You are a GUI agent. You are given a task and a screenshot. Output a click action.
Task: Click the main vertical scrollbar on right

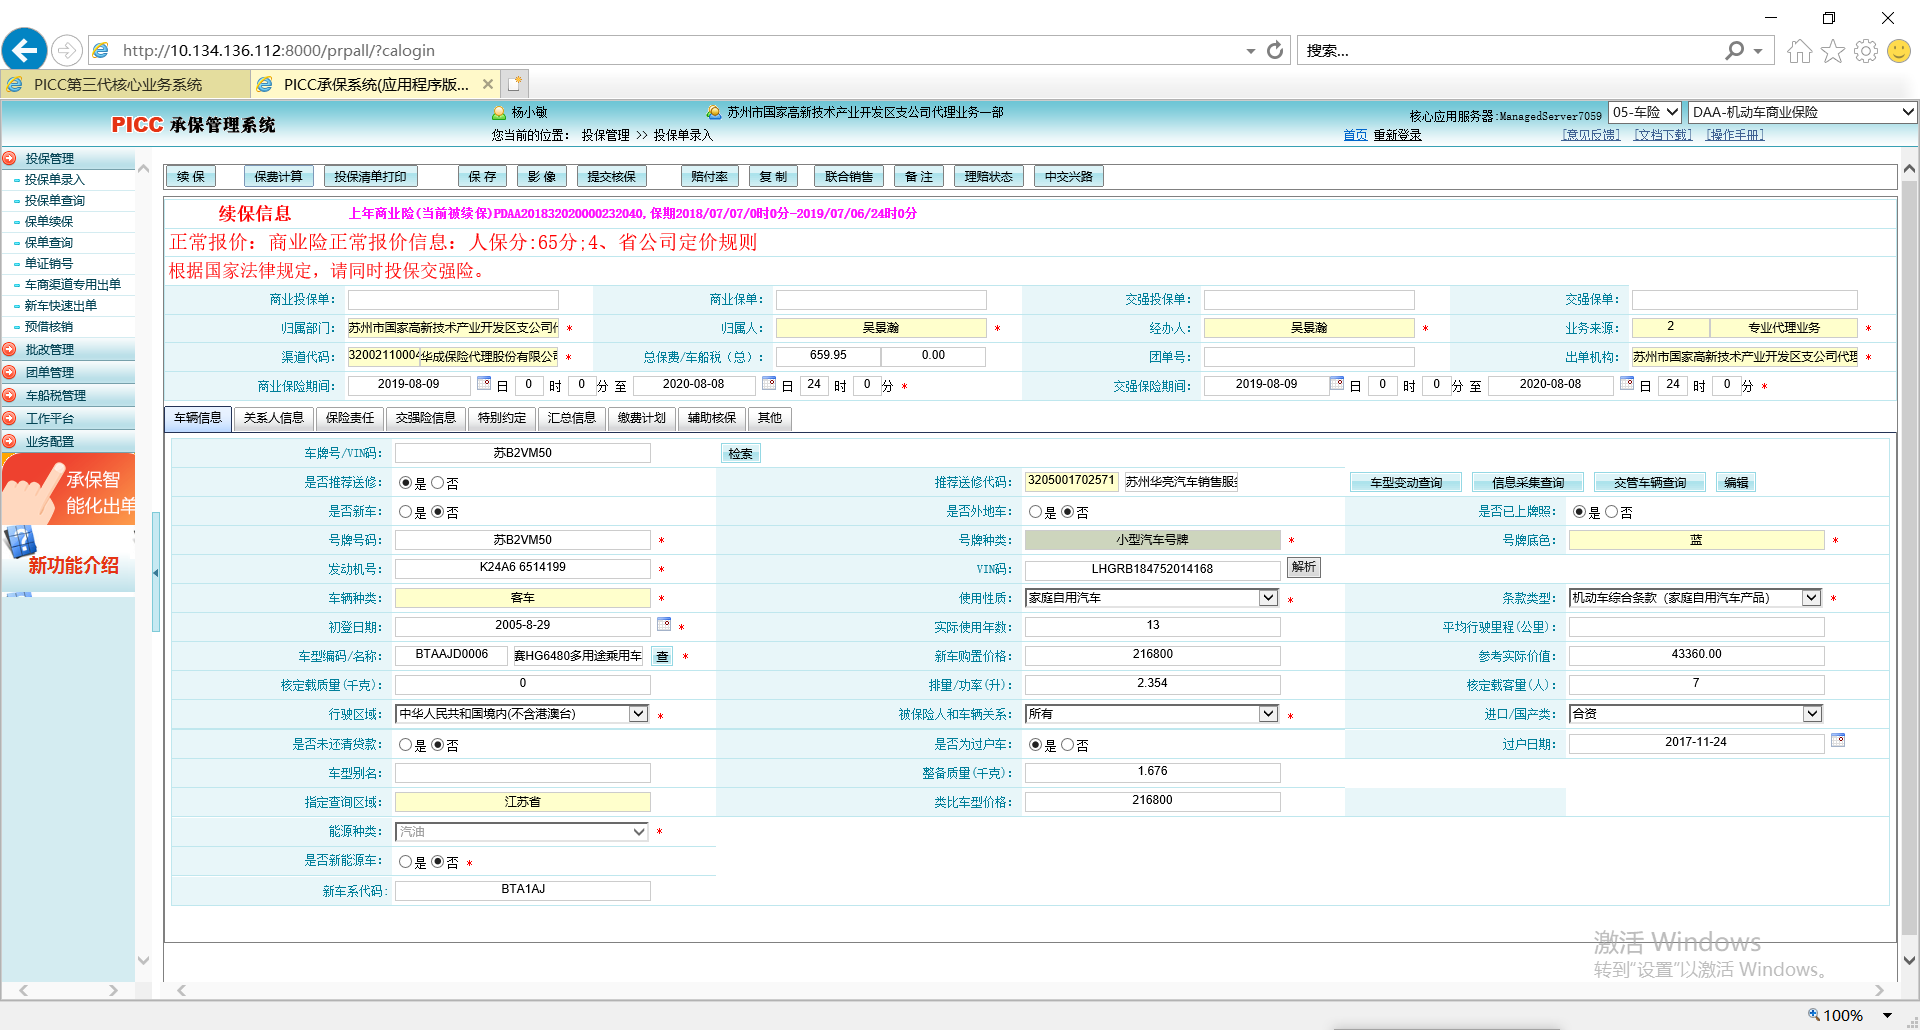[1909, 560]
